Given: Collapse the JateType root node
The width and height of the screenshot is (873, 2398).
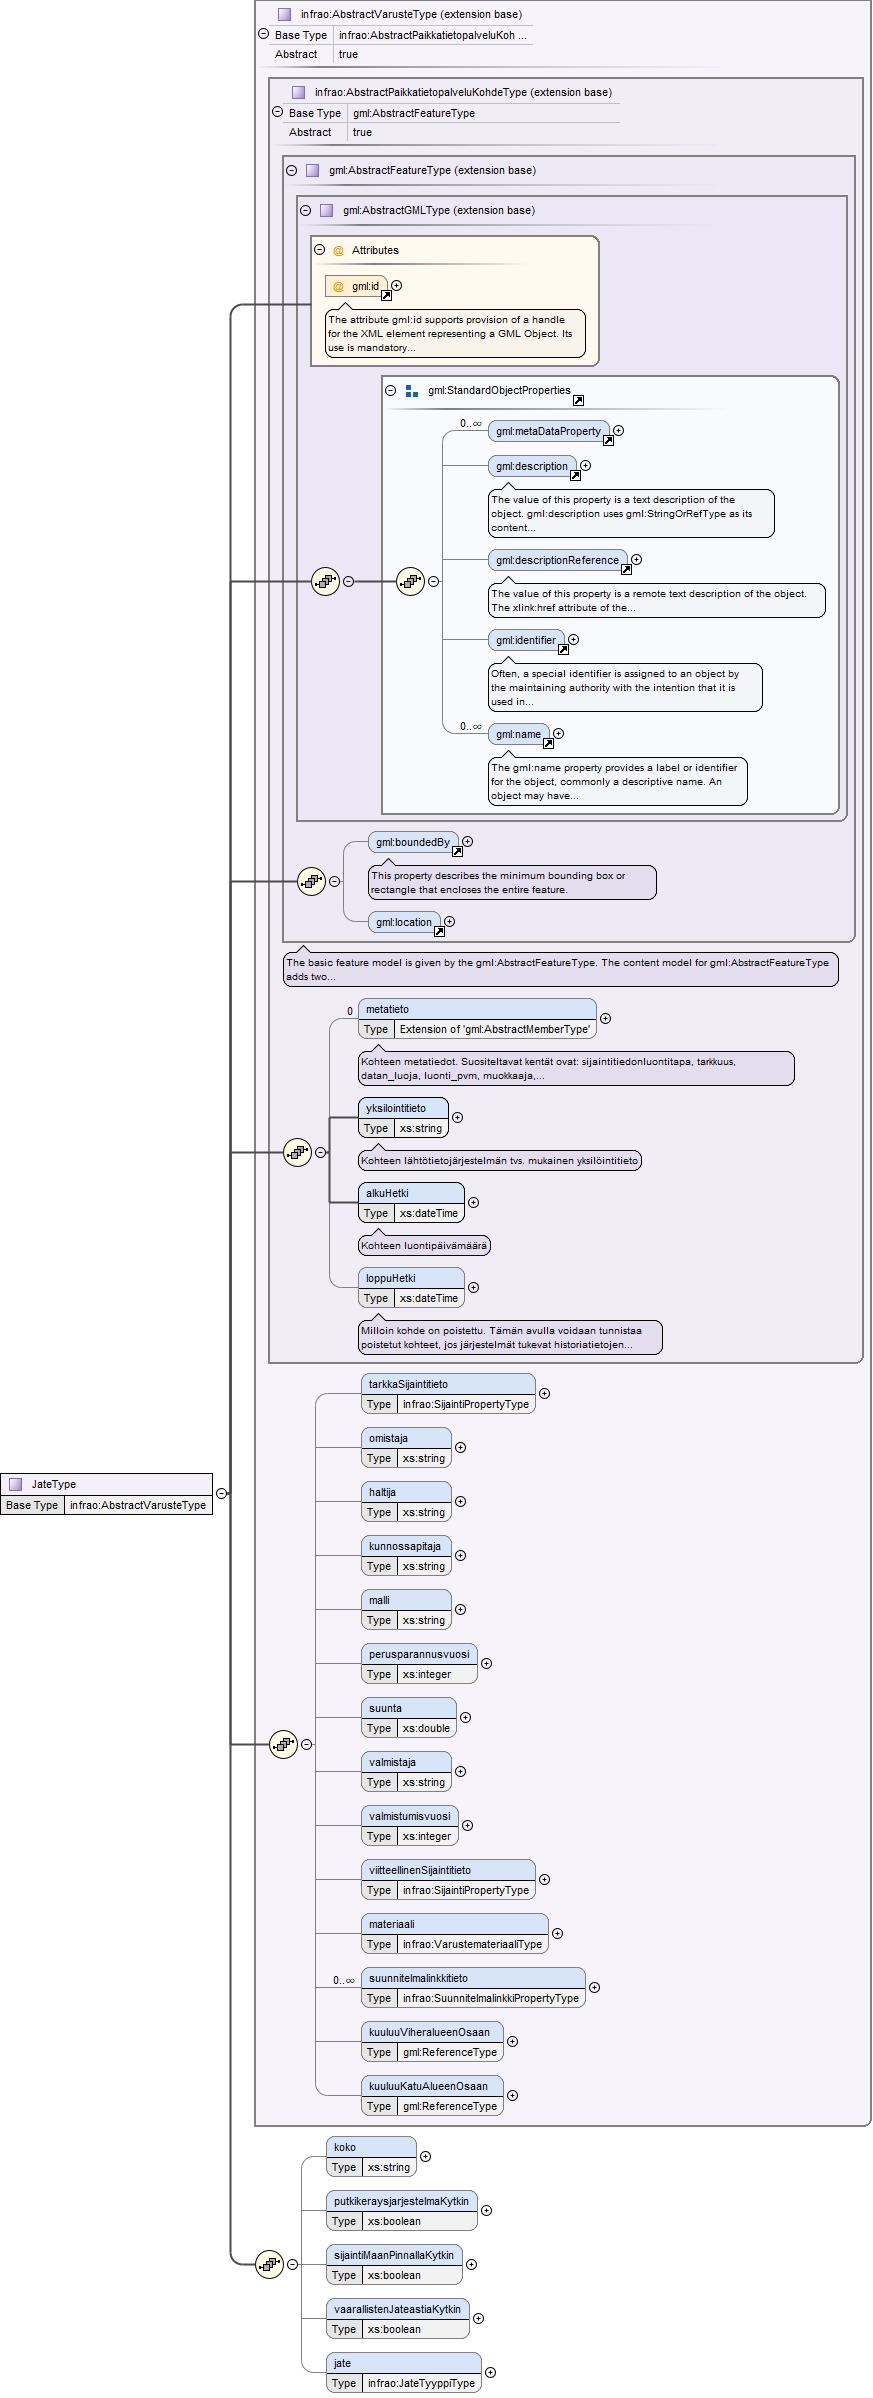Looking at the screenshot, I should [x=221, y=1494].
